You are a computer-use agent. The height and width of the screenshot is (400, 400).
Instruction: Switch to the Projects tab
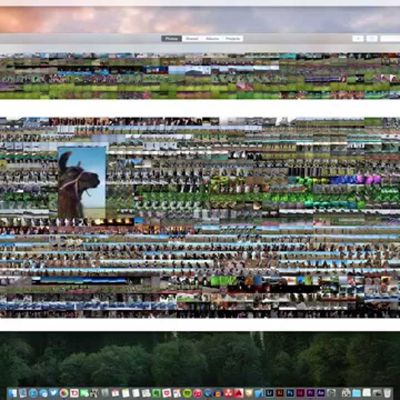pos(233,39)
